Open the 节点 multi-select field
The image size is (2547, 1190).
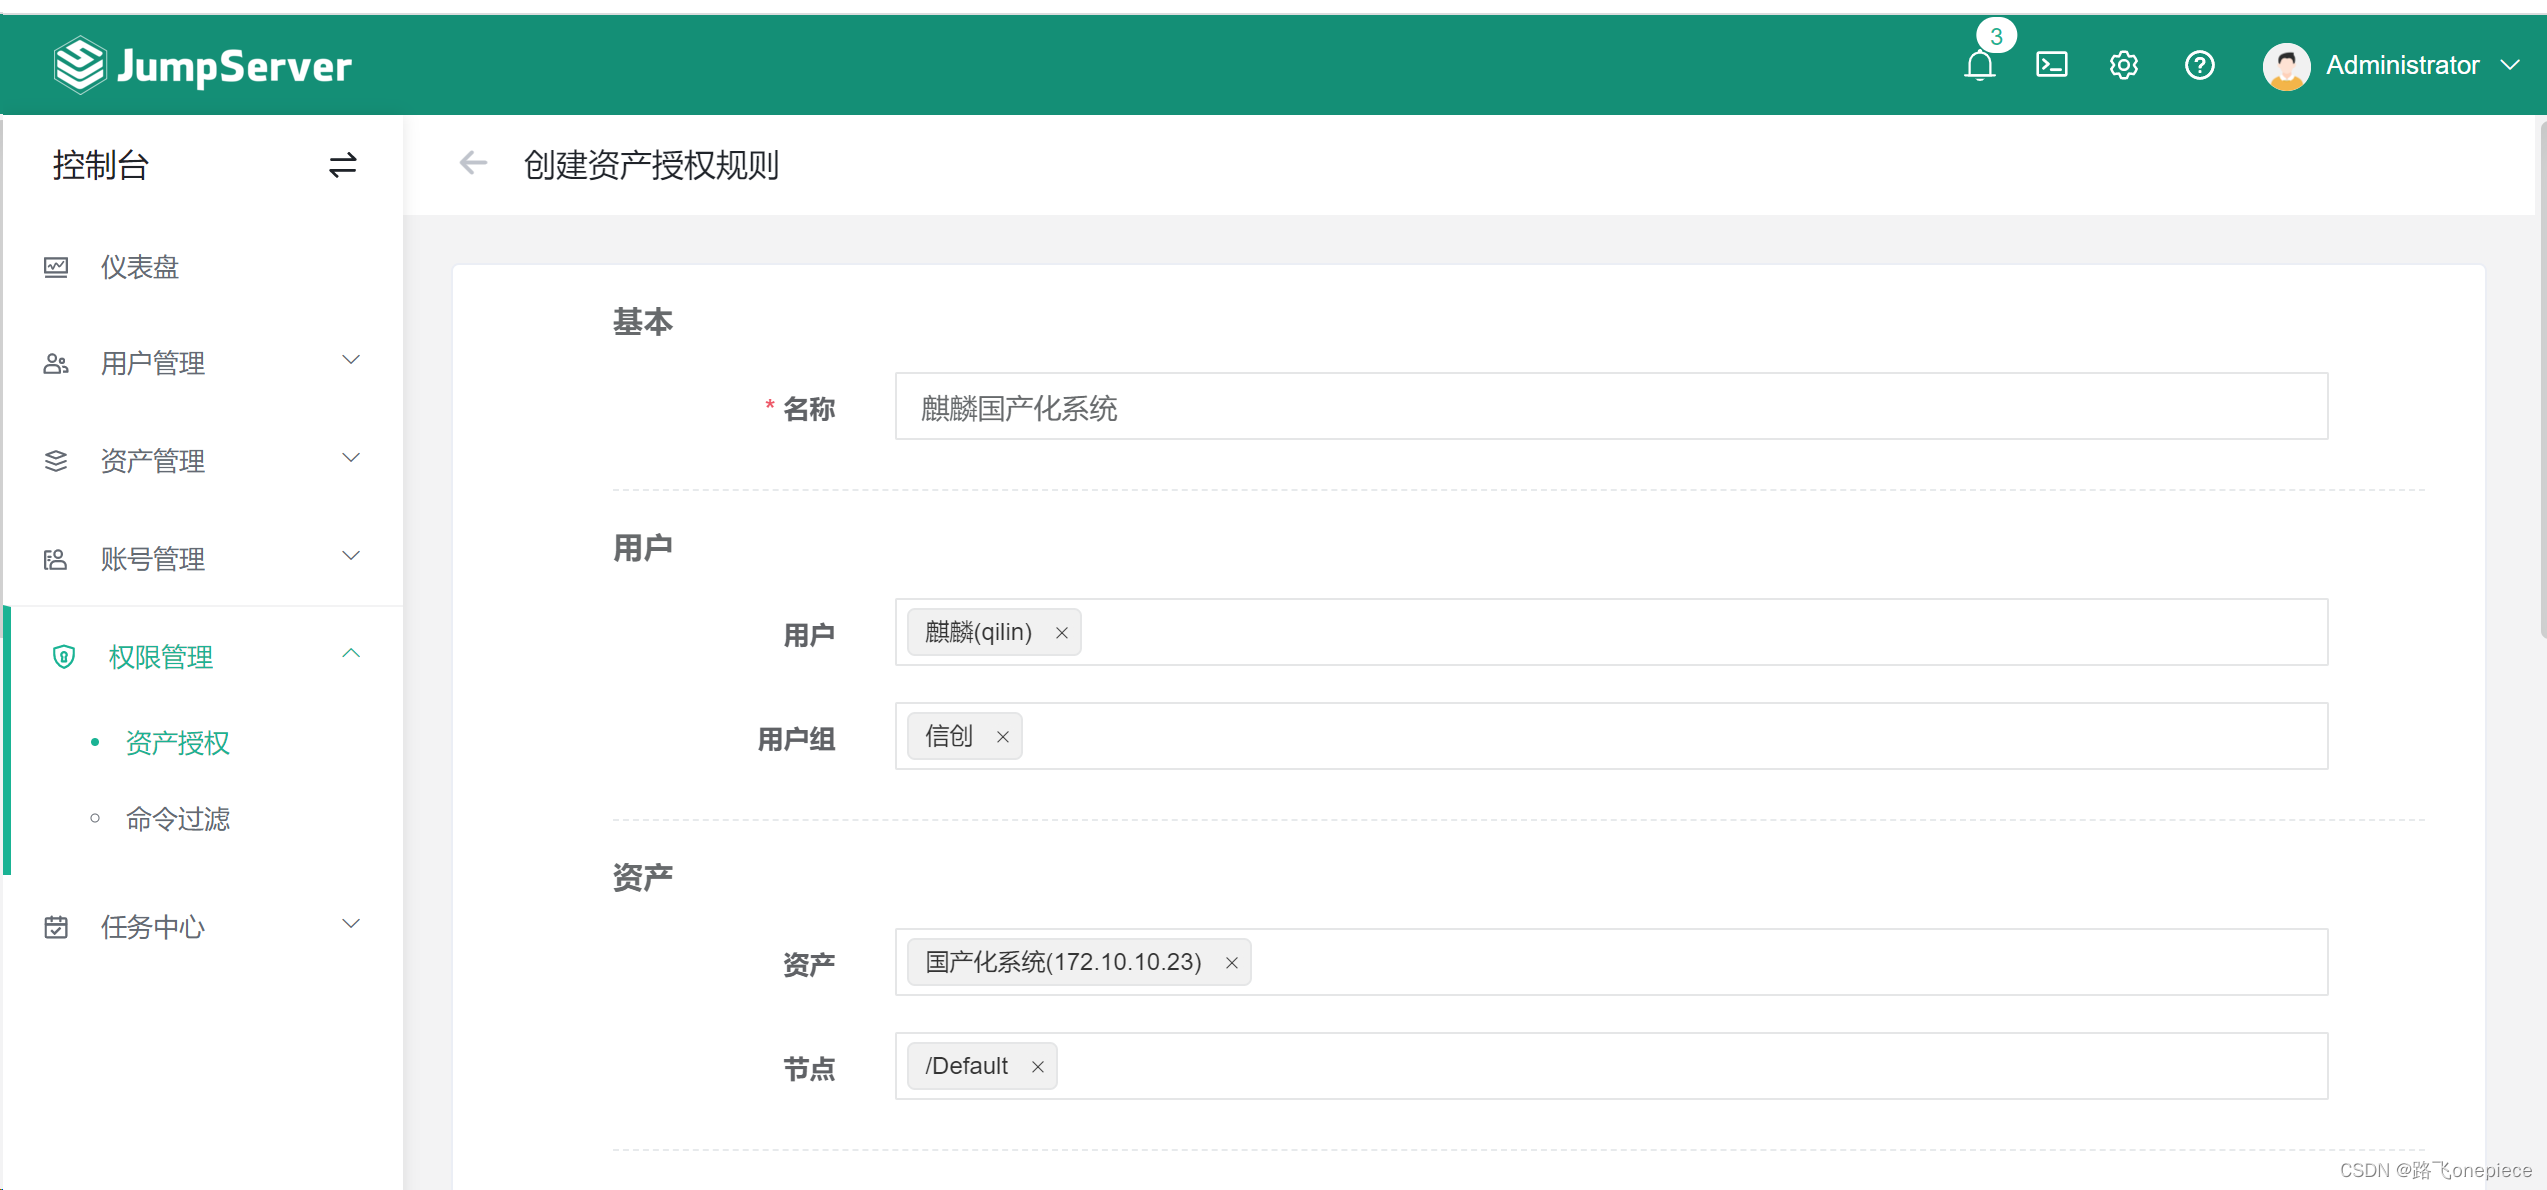[1611, 1066]
